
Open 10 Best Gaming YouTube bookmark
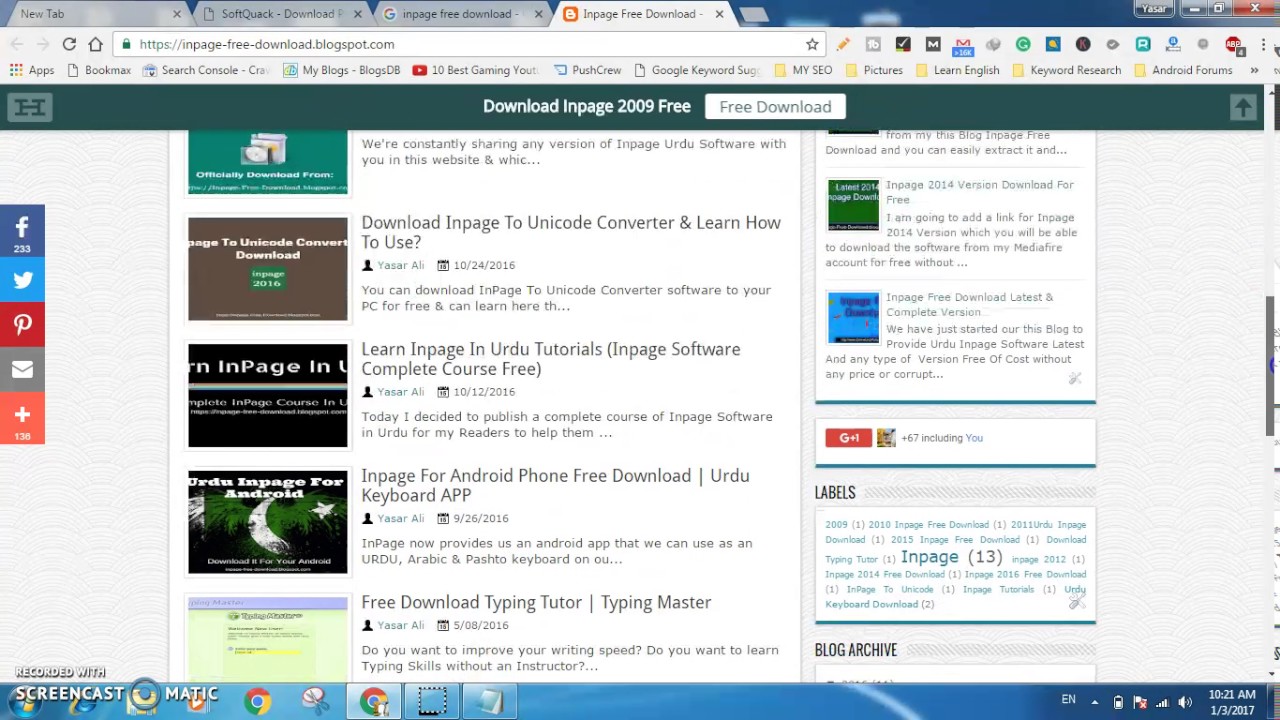475,70
